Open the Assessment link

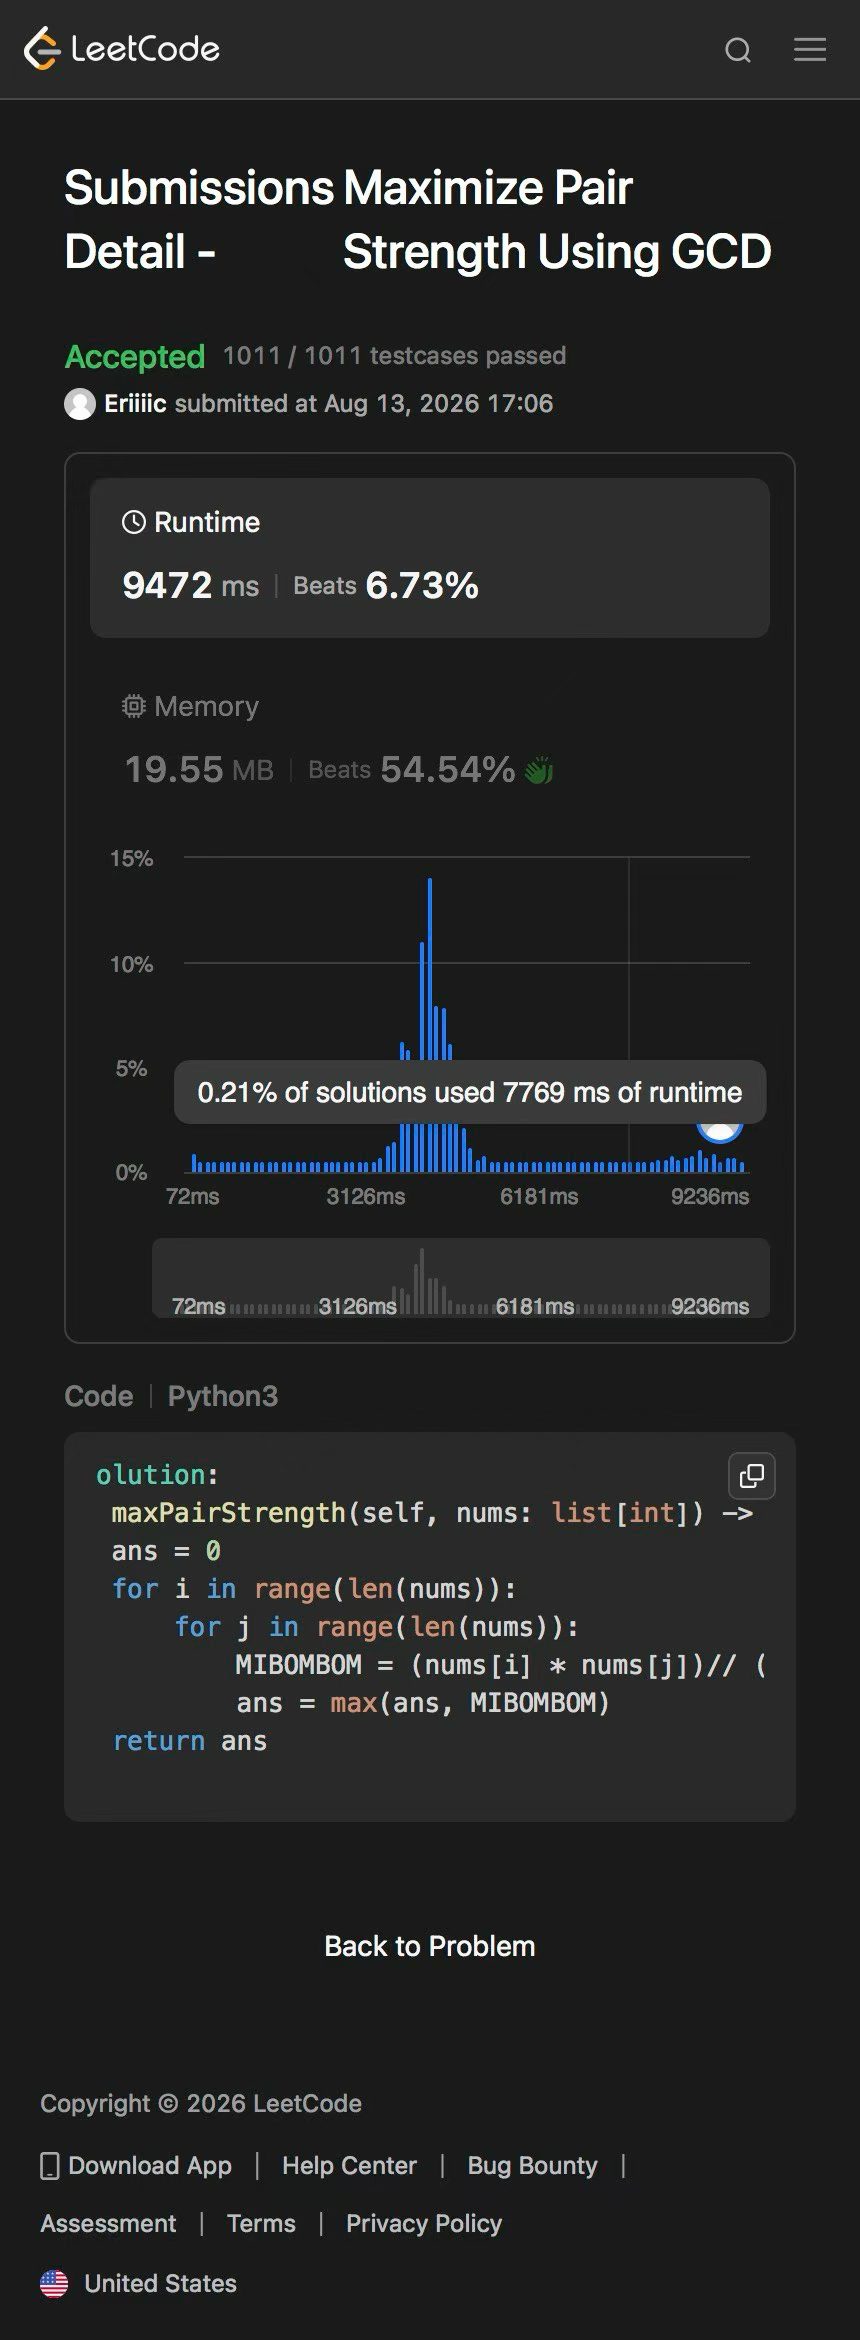click(x=108, y=2224)
